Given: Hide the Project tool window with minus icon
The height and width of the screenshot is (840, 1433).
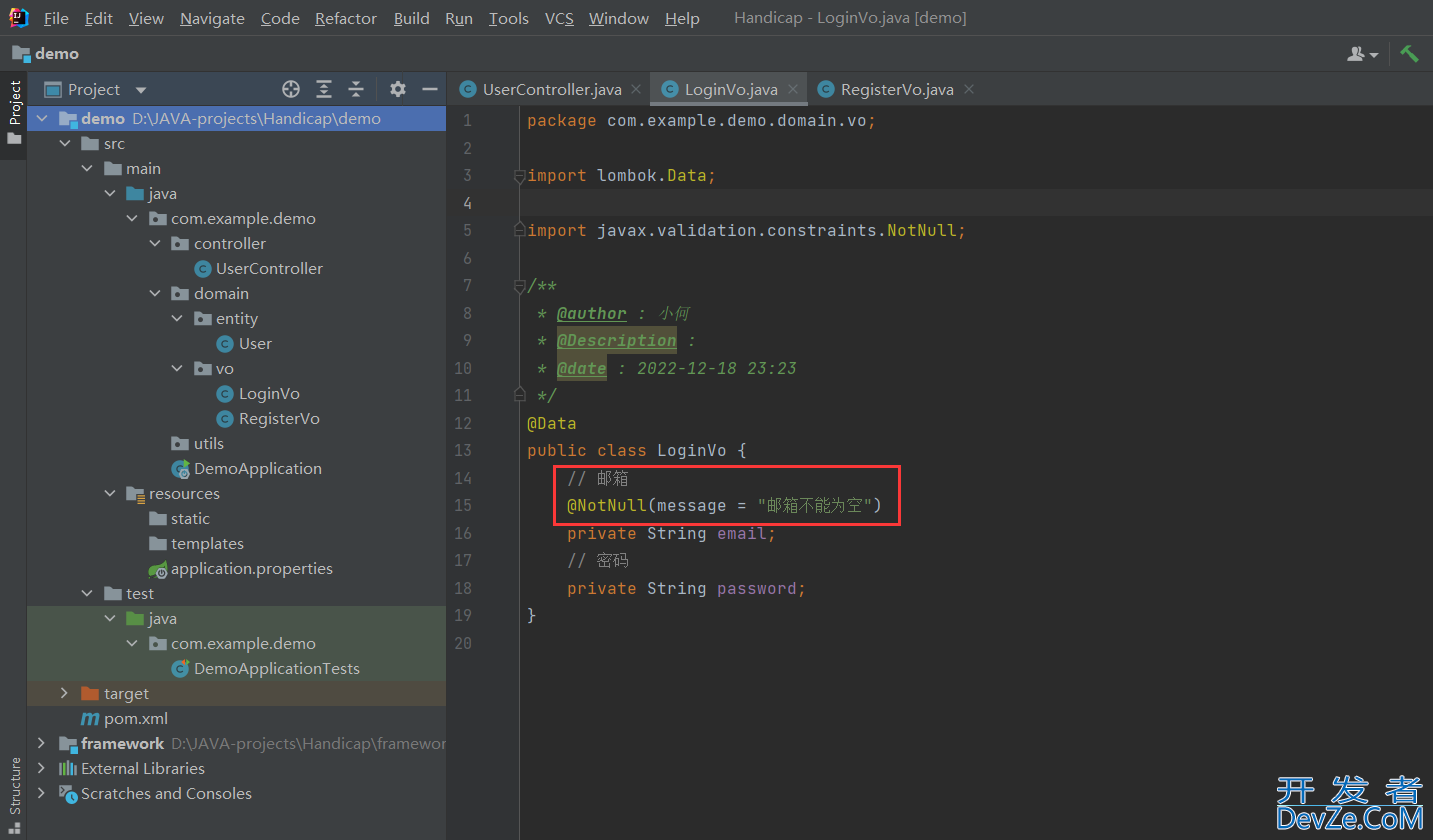Looking at the screenshot, I should pos(430,89).
